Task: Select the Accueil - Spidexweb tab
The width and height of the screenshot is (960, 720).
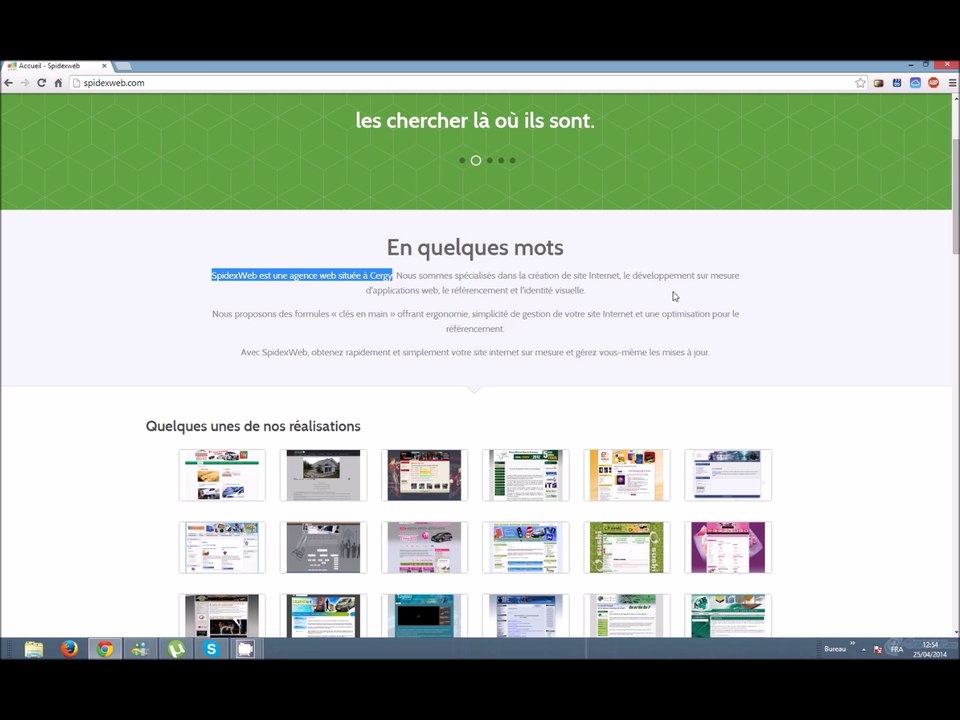Action: coord(56,66)
